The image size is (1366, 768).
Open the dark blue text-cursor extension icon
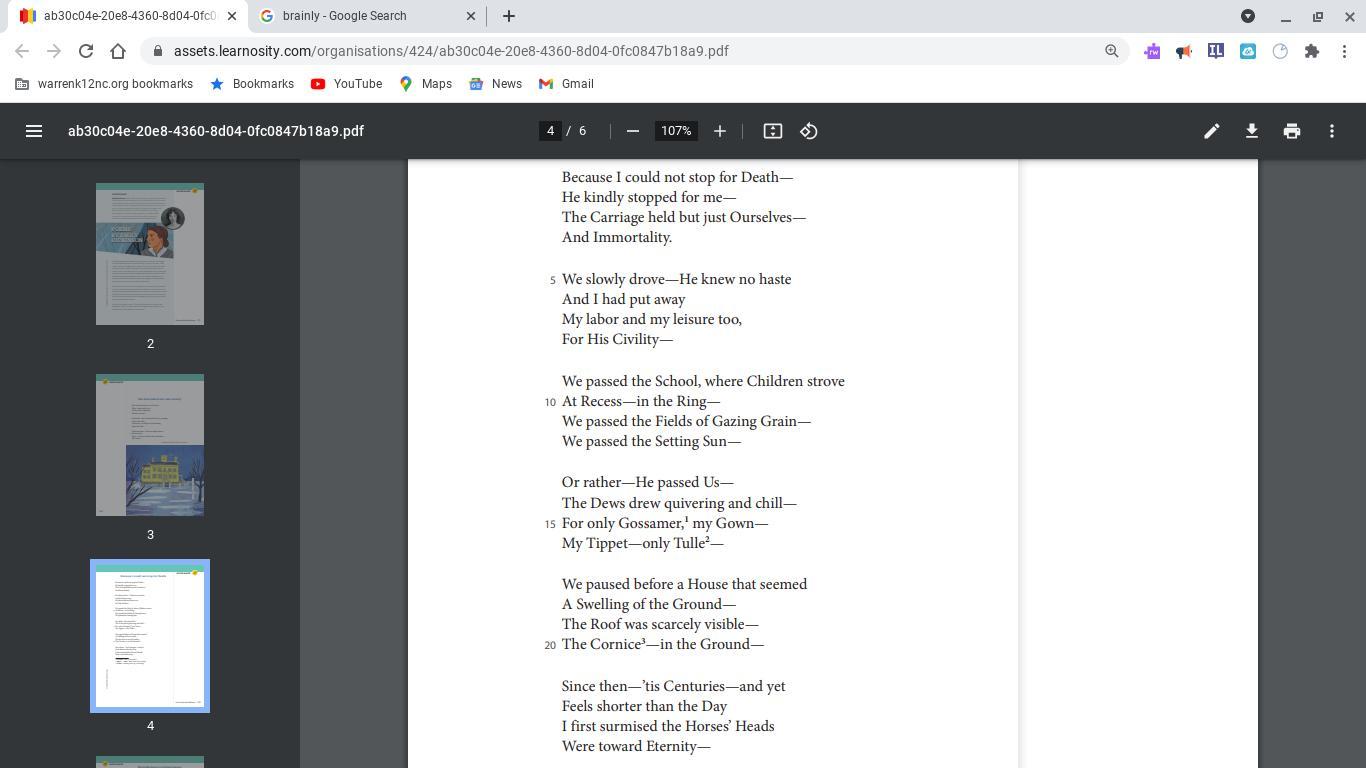tap(1216, 51)
